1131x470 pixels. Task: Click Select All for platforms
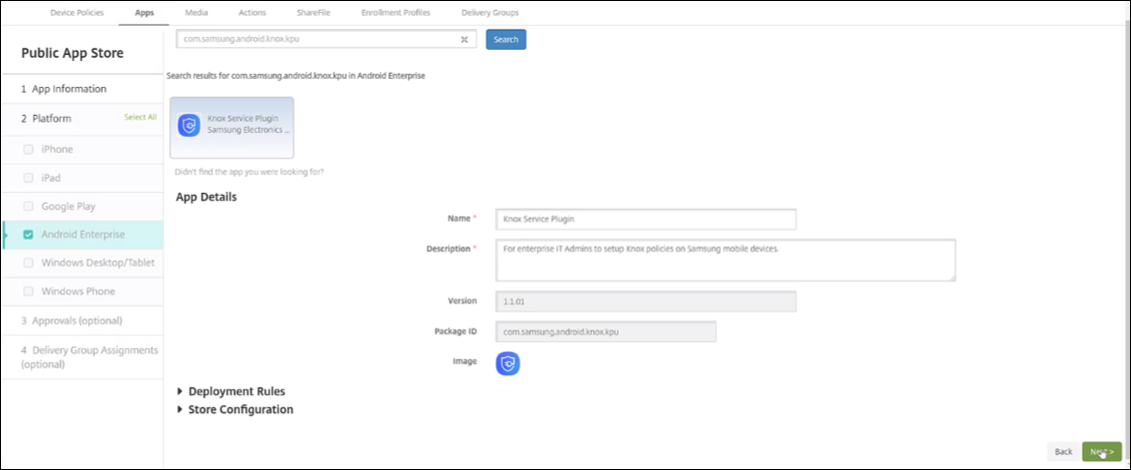click(140, 117)
